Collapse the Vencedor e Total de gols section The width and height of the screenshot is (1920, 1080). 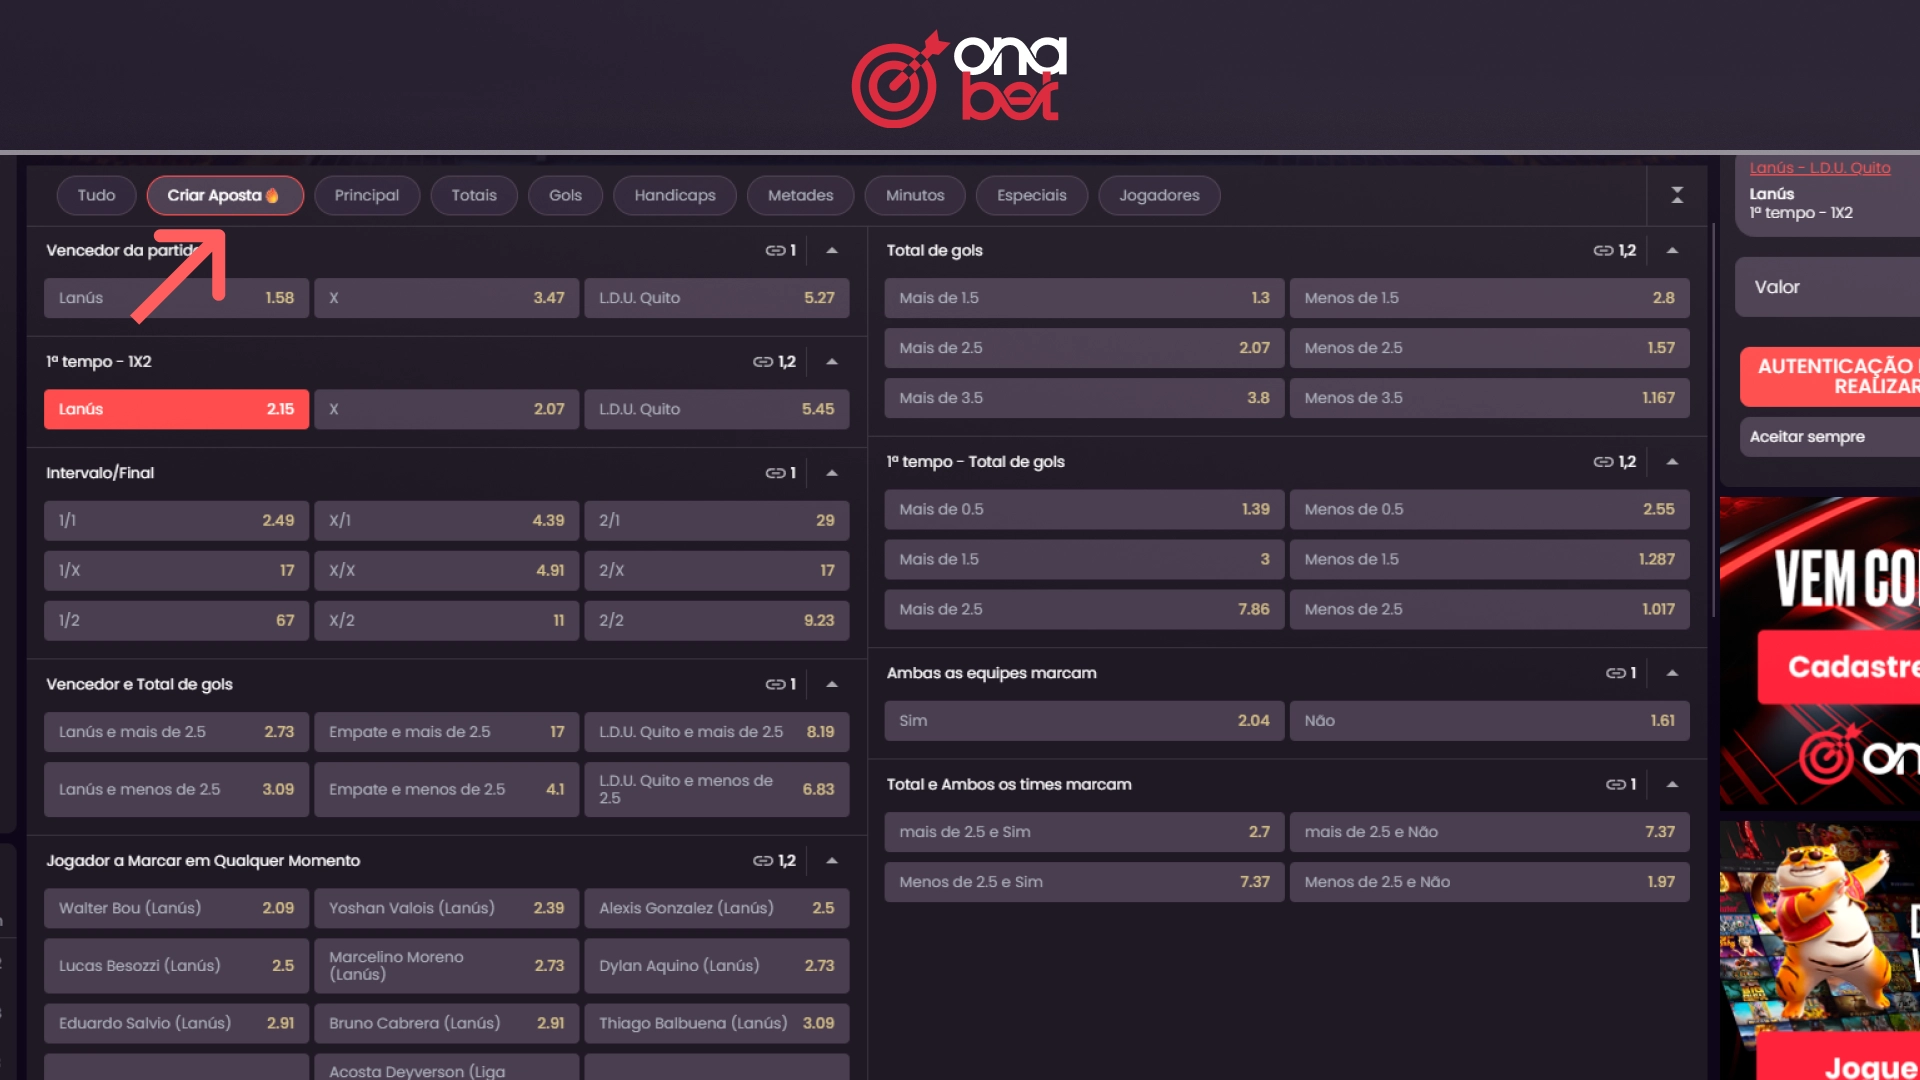click(832, 684)
